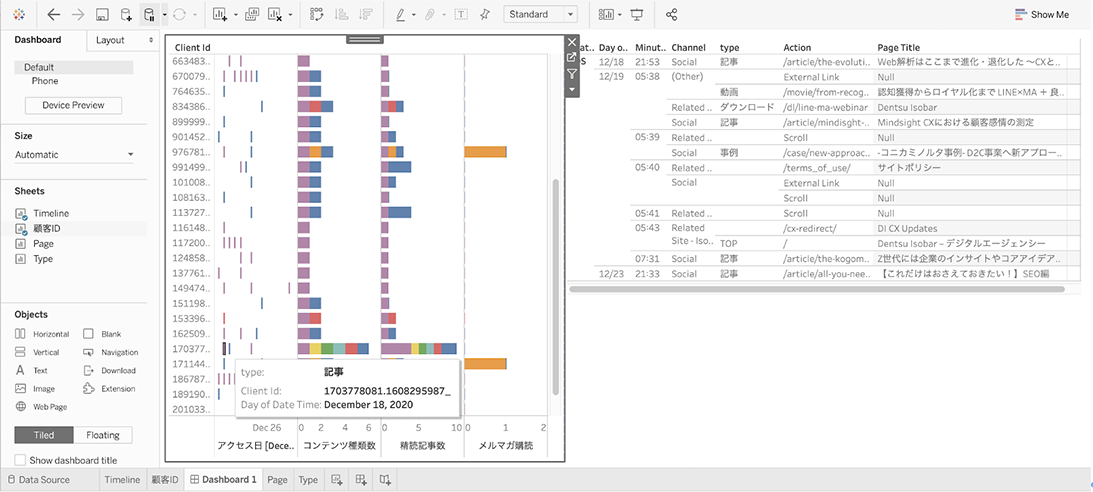
Task: Open the Data Source tab
Action: (37, 480)
